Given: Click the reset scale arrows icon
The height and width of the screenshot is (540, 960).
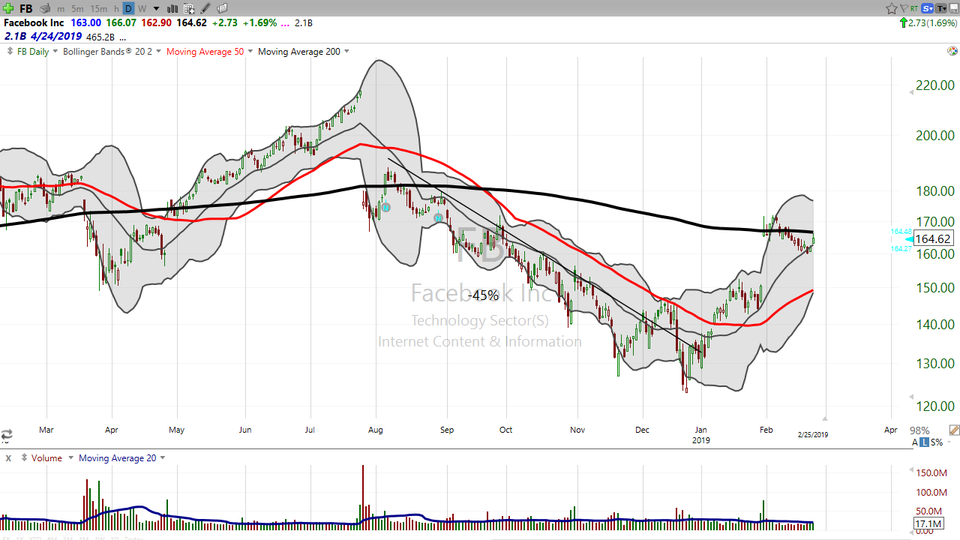Looking at the screenshot, I should 7,435.
